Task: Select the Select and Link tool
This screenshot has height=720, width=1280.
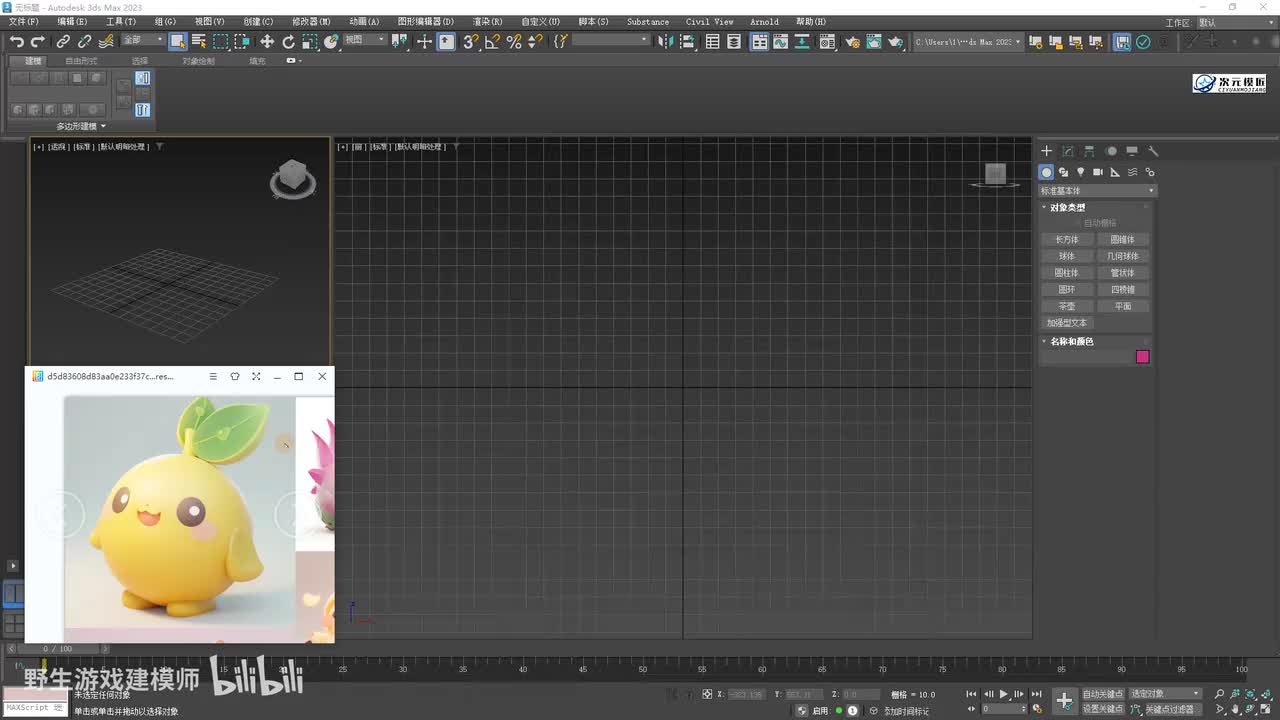Action: point(63,41)
